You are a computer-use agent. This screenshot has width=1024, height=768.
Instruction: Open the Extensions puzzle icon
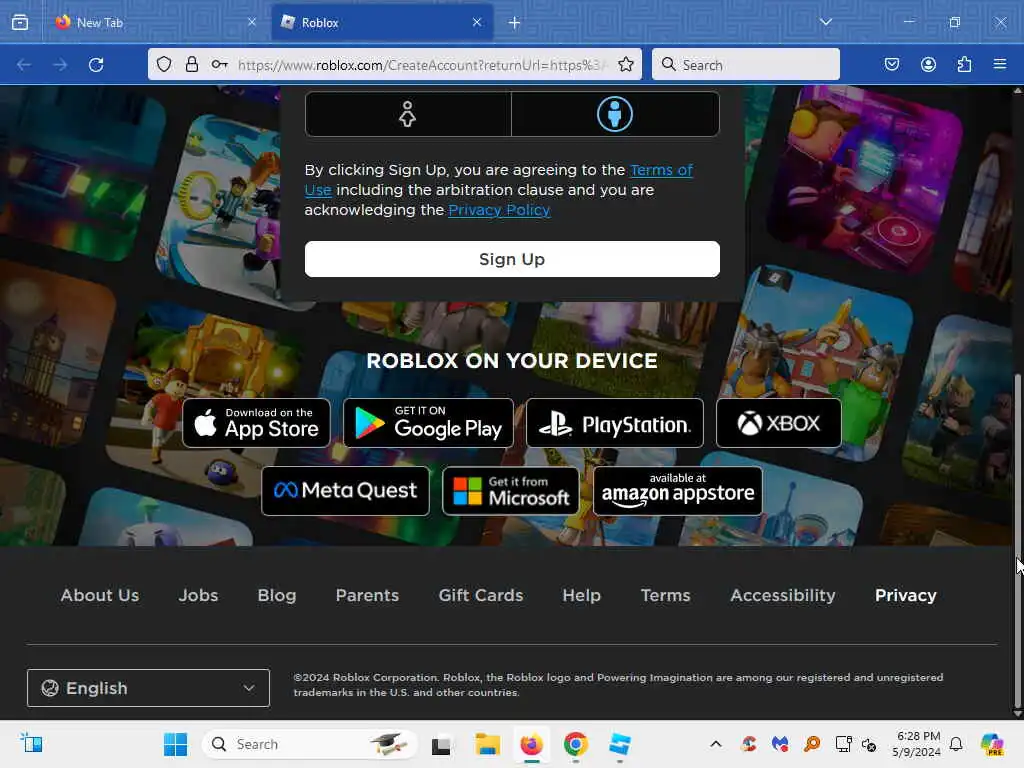[x=964, y=64]
